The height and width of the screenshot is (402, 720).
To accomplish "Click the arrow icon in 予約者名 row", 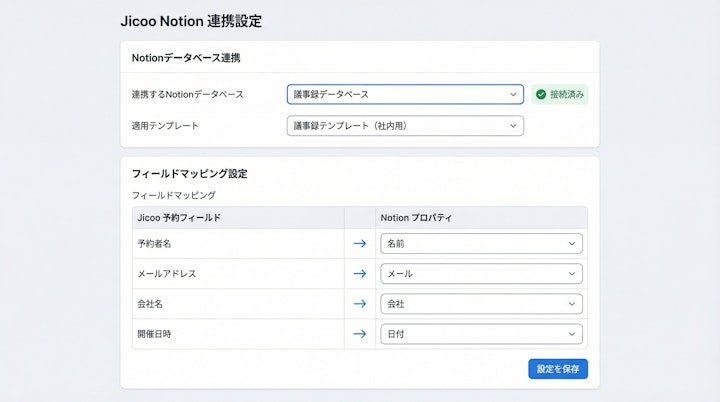I will click(x=360, y=243).
